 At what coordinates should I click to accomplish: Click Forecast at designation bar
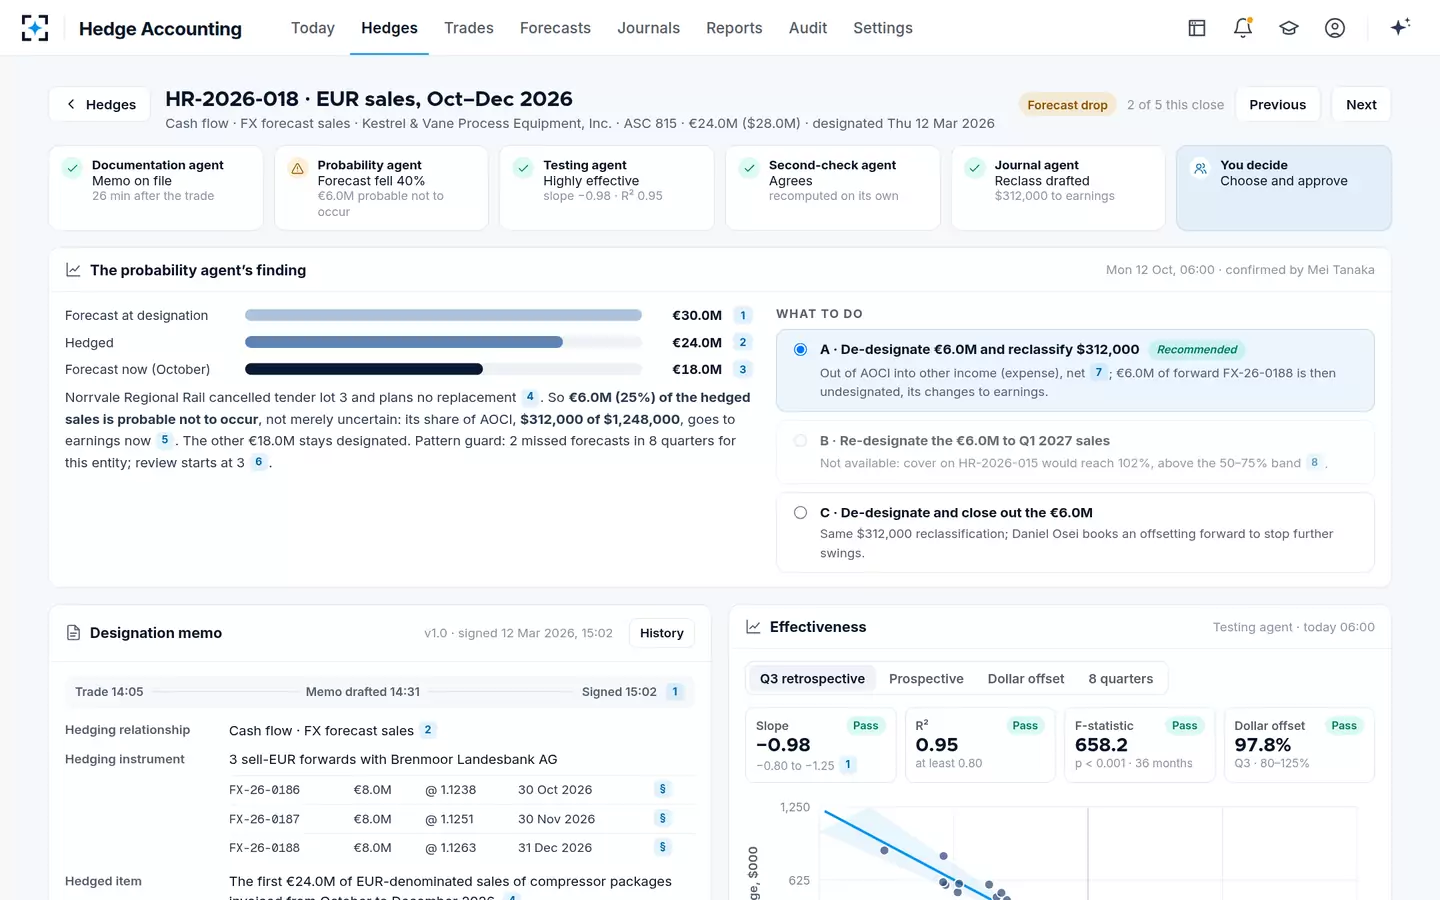[443, 315]
